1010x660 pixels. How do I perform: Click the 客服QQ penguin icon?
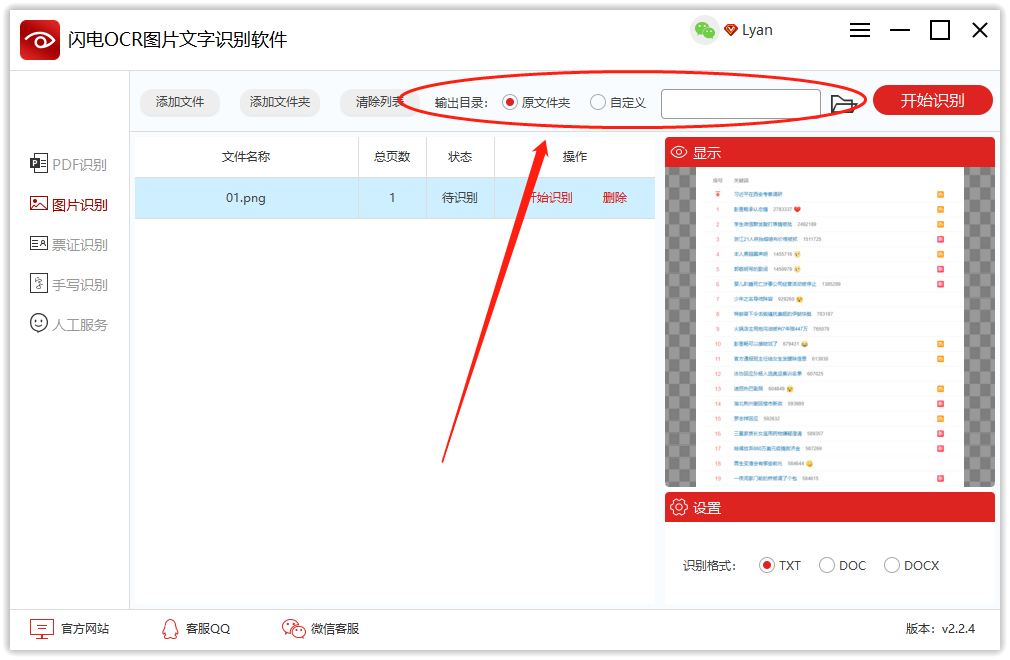coord(170,628)
